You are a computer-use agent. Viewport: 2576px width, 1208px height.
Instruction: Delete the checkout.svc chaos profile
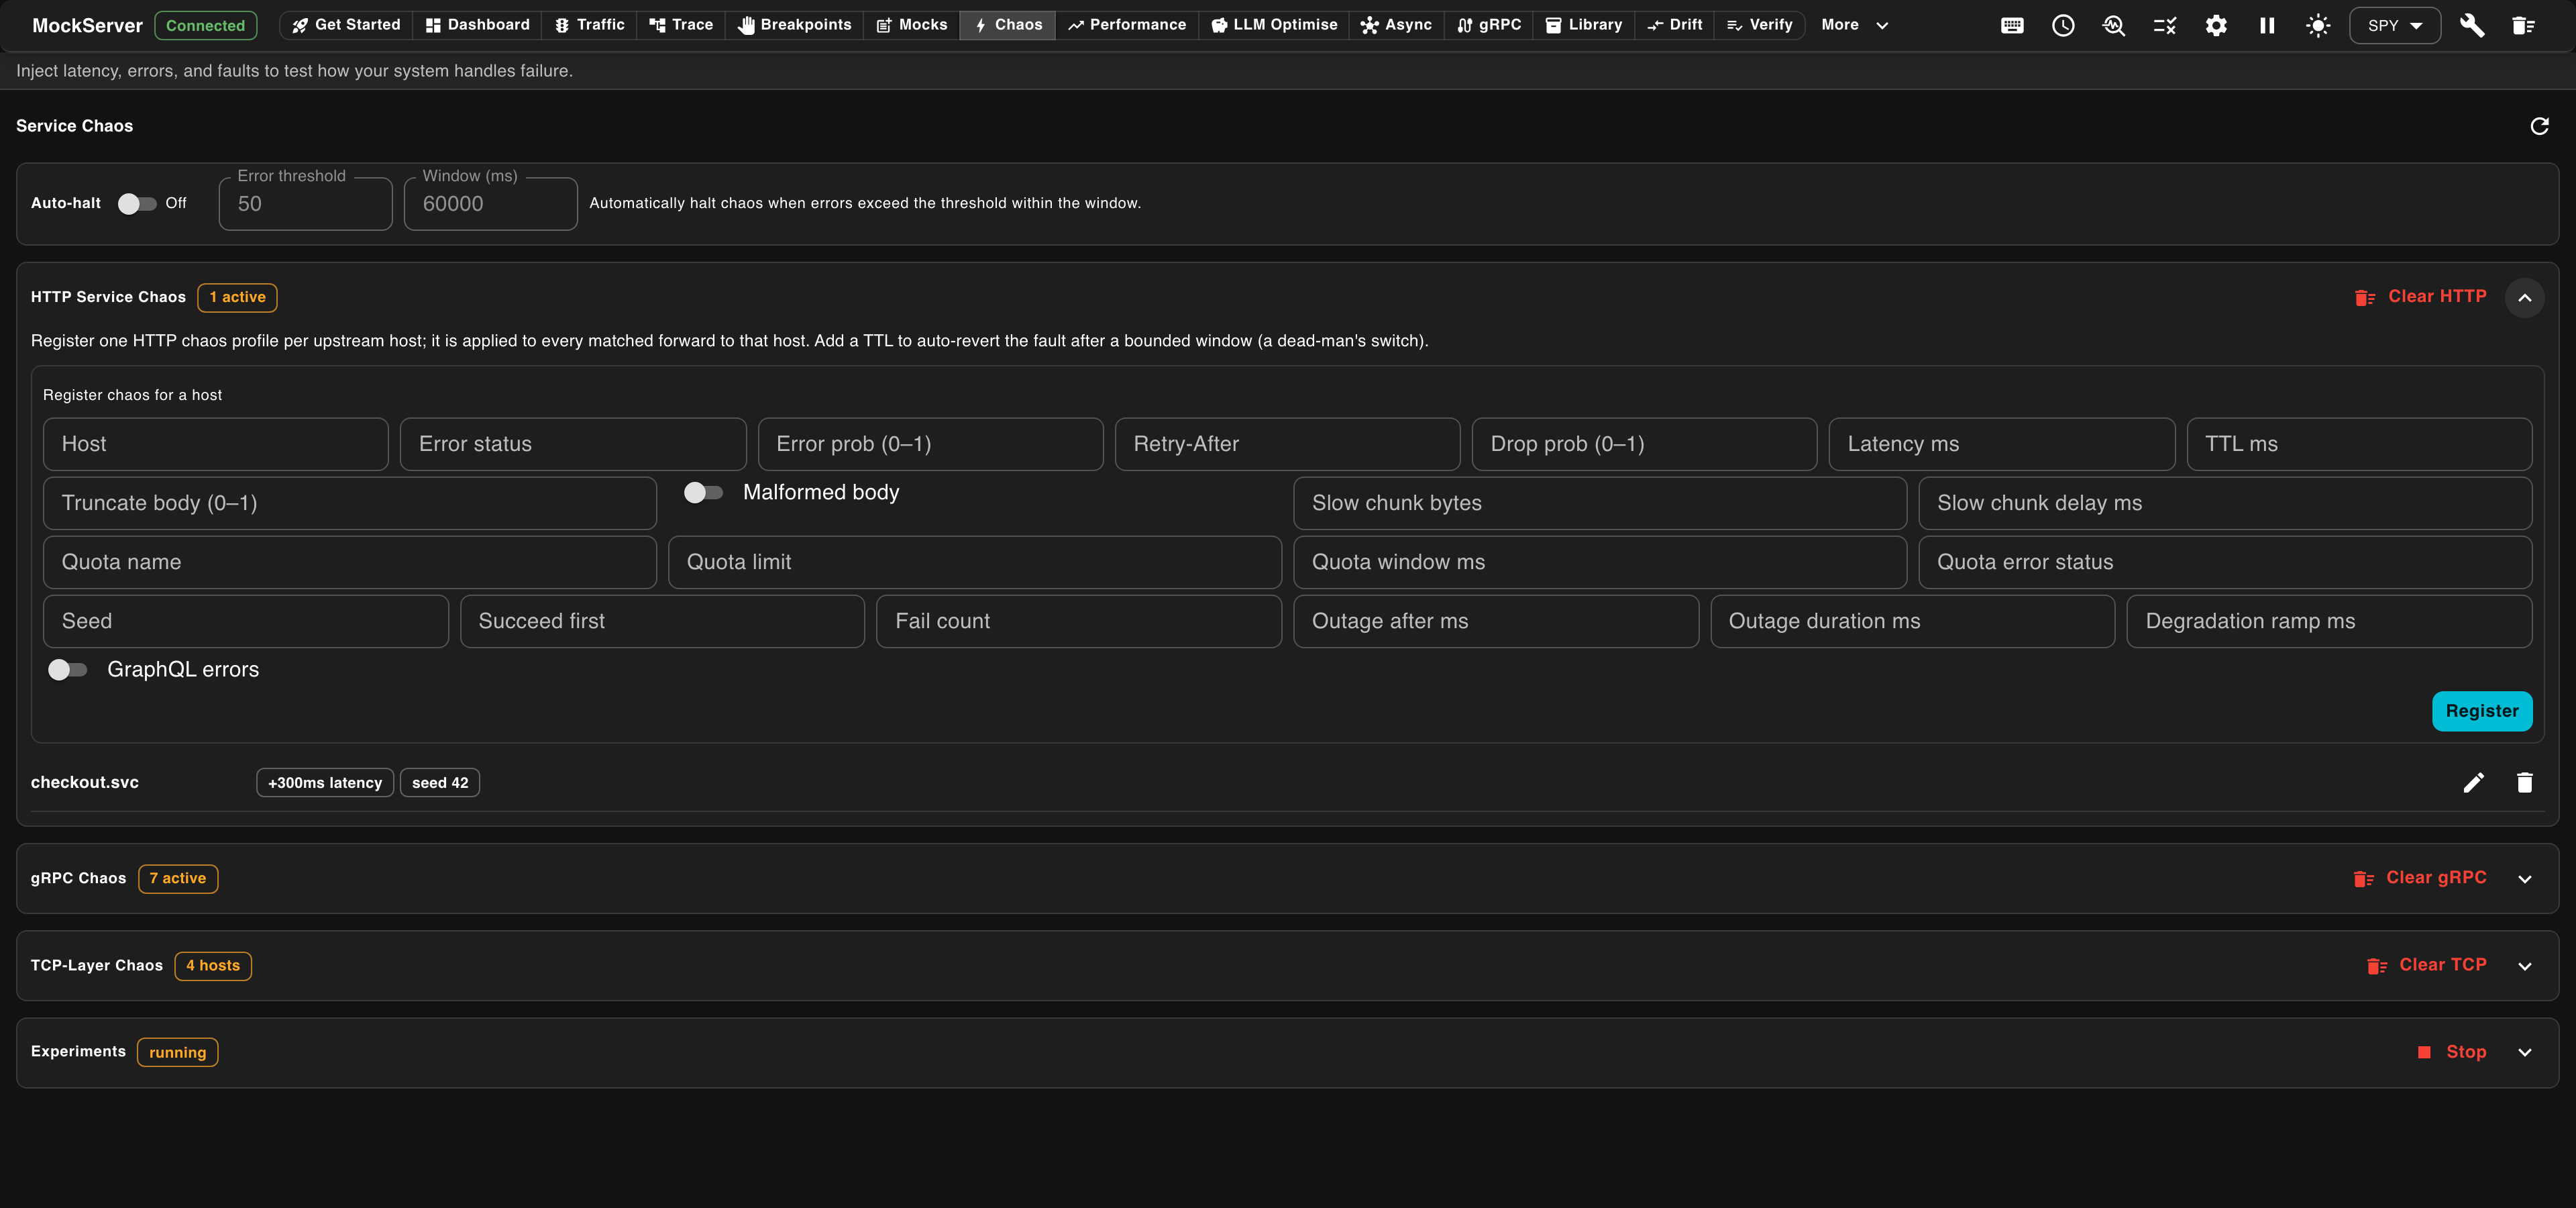(2525, 783)
